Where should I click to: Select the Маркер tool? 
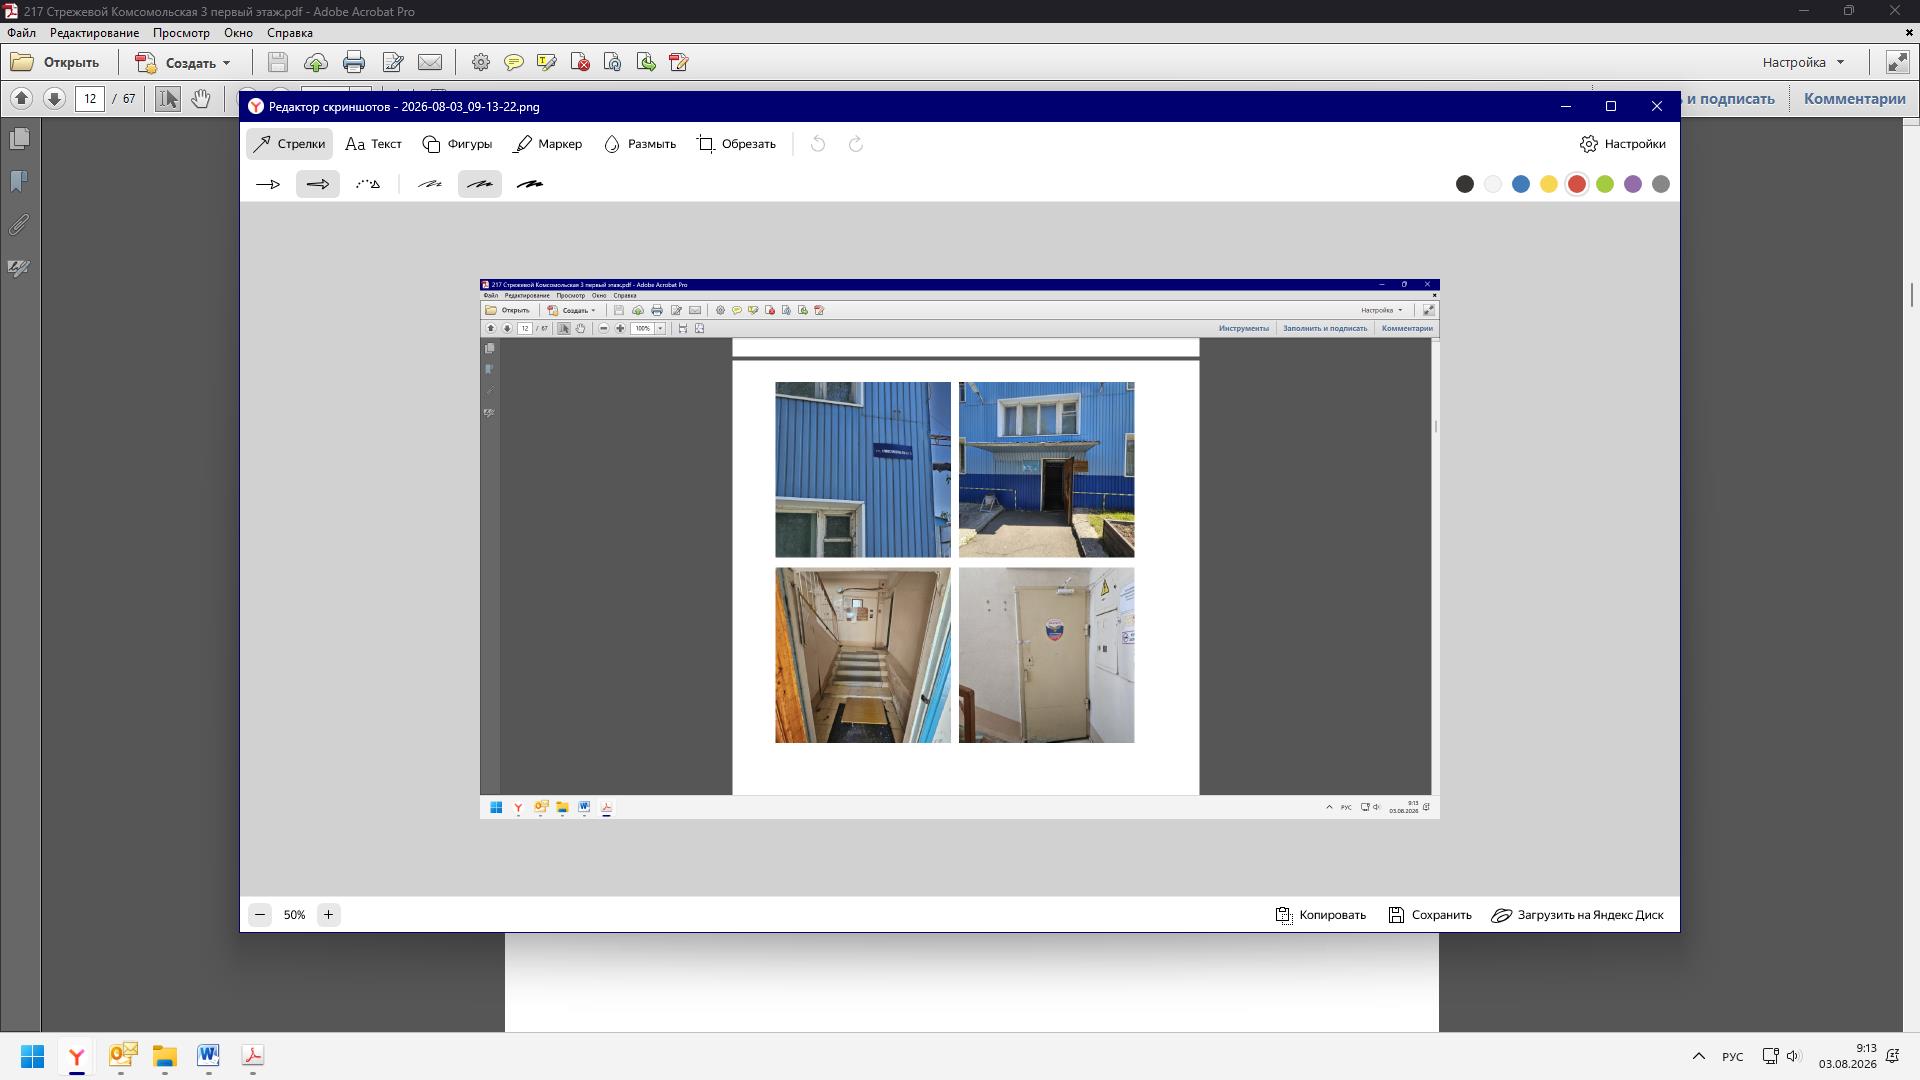pos(548,144)
